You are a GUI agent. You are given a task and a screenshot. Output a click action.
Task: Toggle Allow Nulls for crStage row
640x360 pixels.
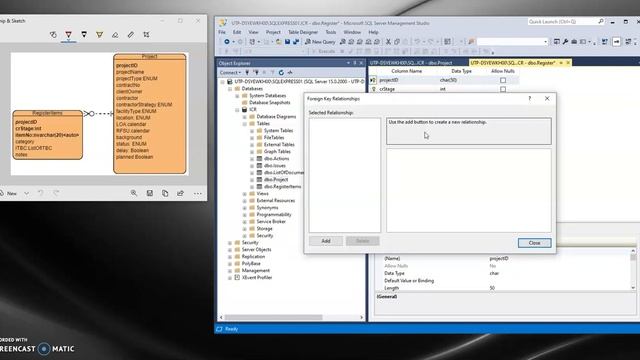coord(503,89)
